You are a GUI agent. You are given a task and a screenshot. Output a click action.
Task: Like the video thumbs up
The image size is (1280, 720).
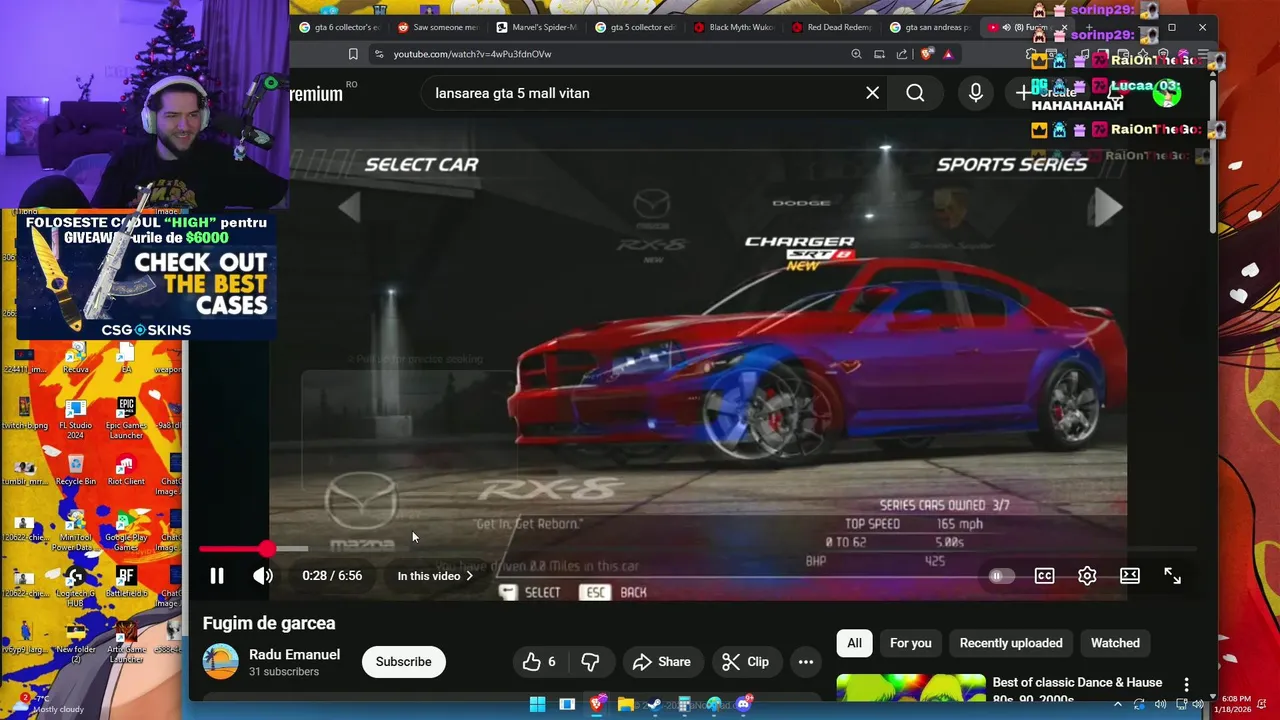(x=539, y=662)
